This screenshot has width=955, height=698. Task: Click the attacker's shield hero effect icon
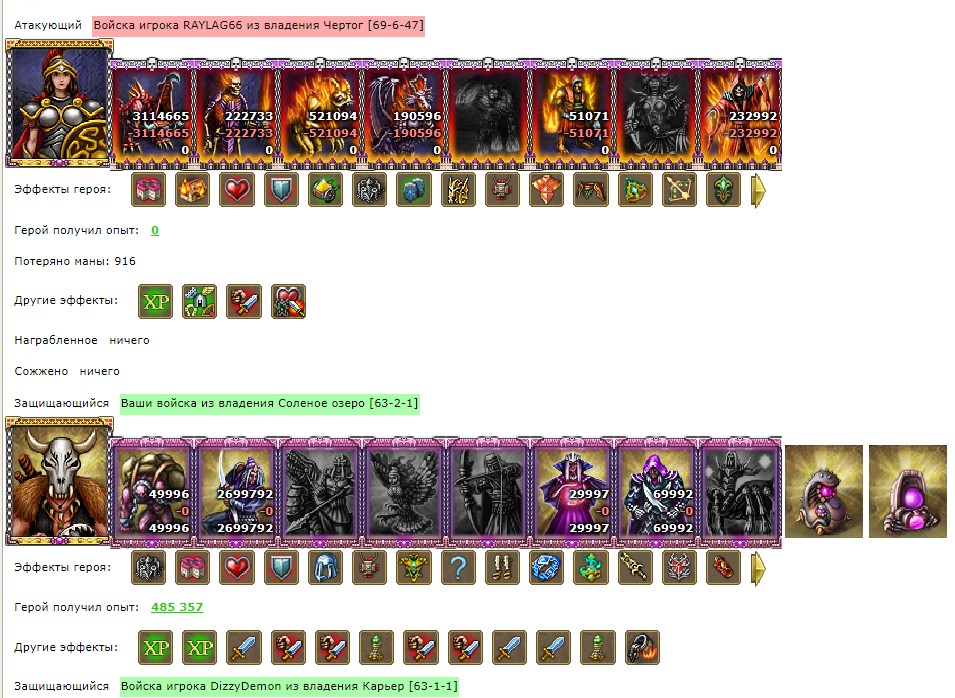click(x=281, y=189)
